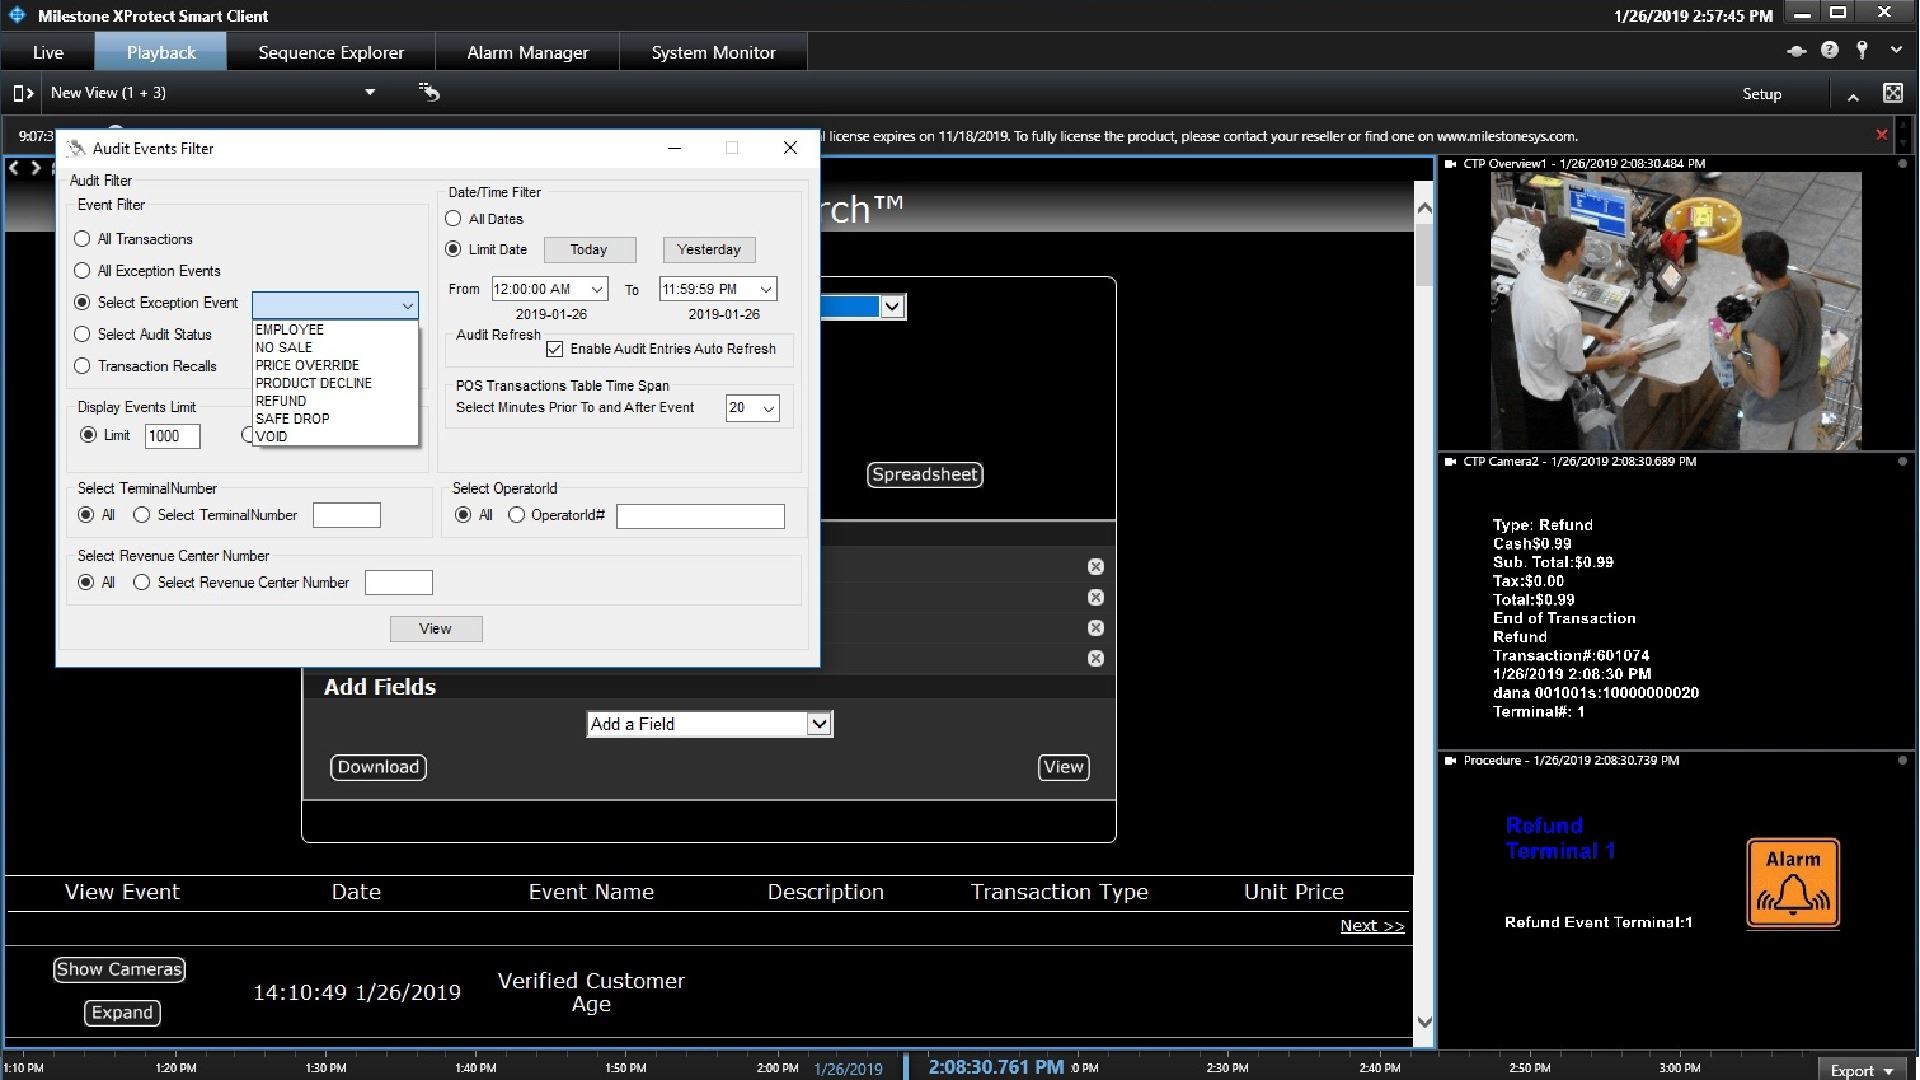Click the back arrow above the view
The height and width of the screenshot is (1080, 1920).
point(14,168)
